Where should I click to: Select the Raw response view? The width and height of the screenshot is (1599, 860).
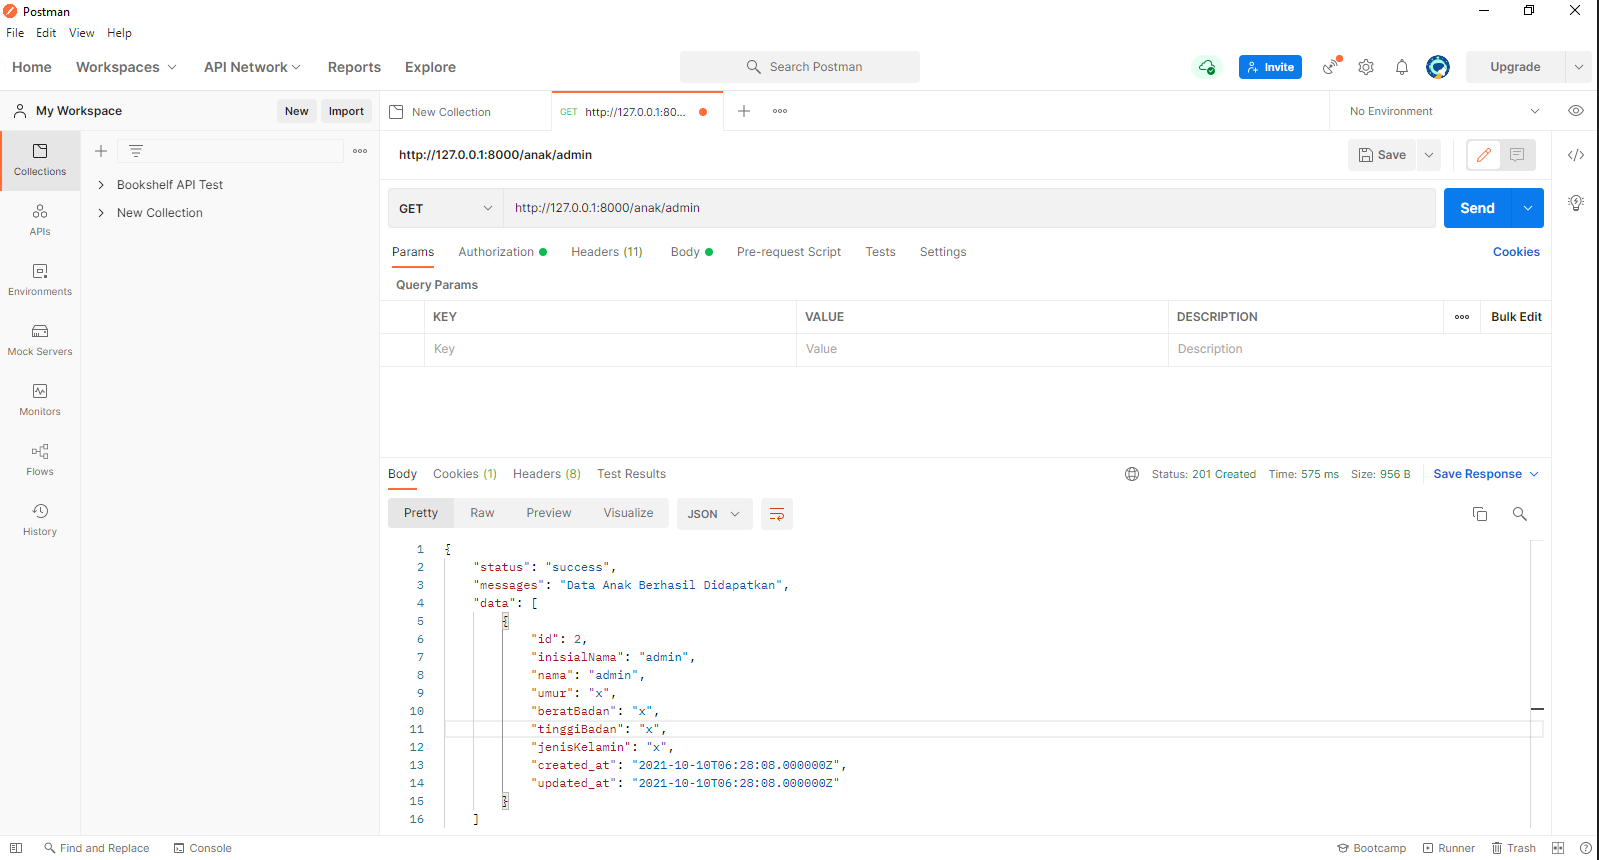click(482, 513)
